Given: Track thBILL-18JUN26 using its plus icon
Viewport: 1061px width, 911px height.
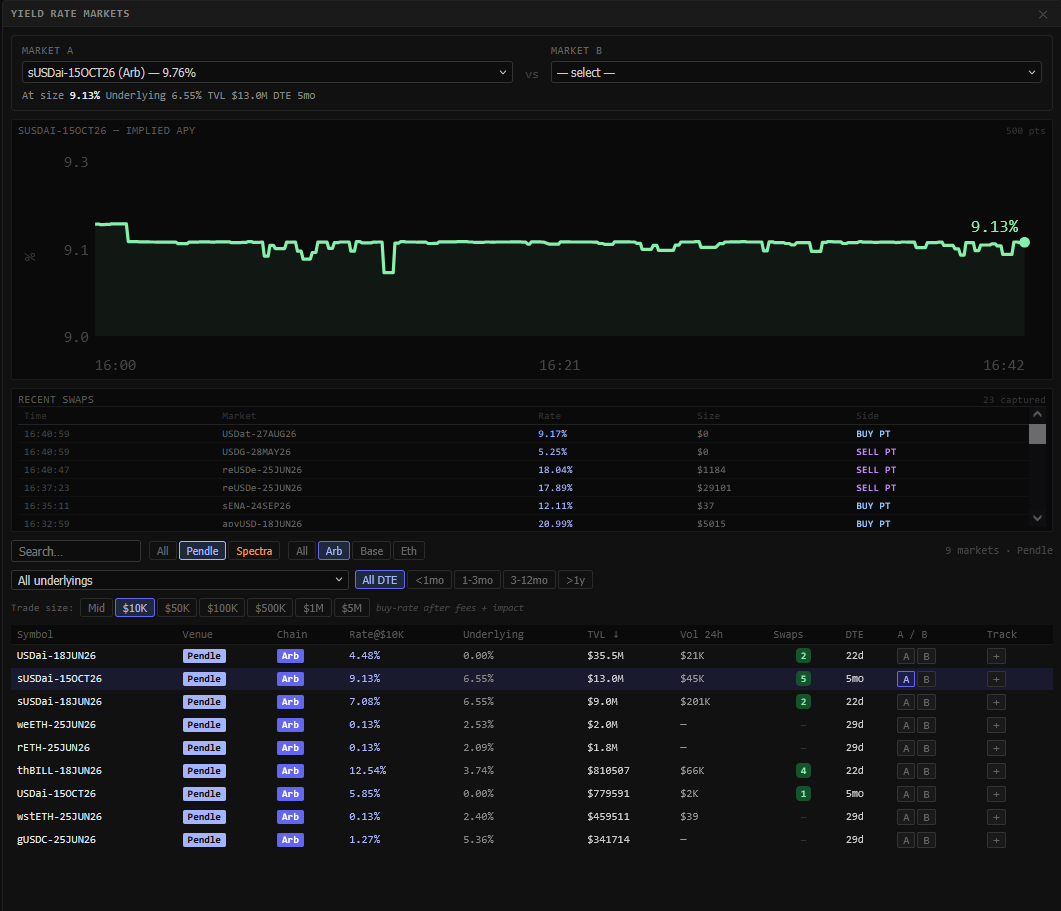Looking at the screenshot, I should 996,771.
